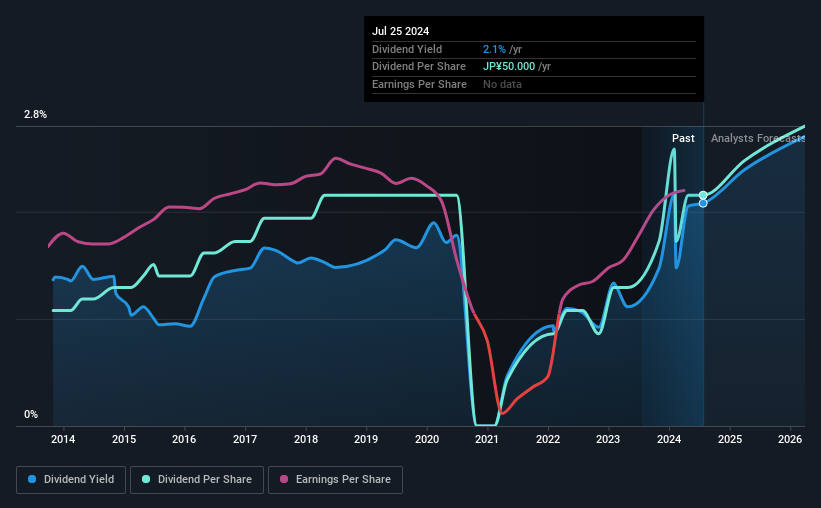Click the Past region label
The image size is (821, 508).
coord(683,138)
